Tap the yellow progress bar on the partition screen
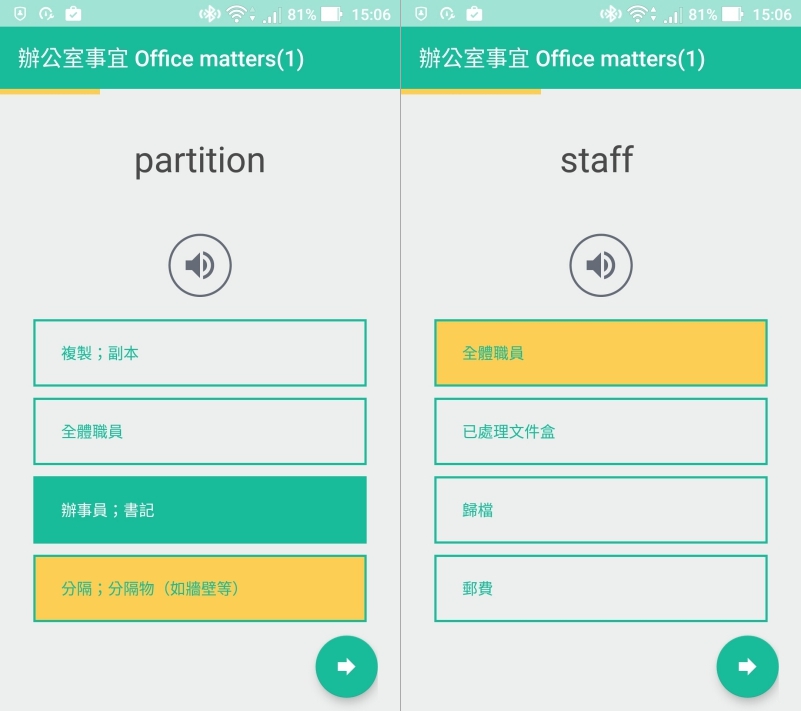801x711 pixels. pyautogui.click(x=50, y=91)
